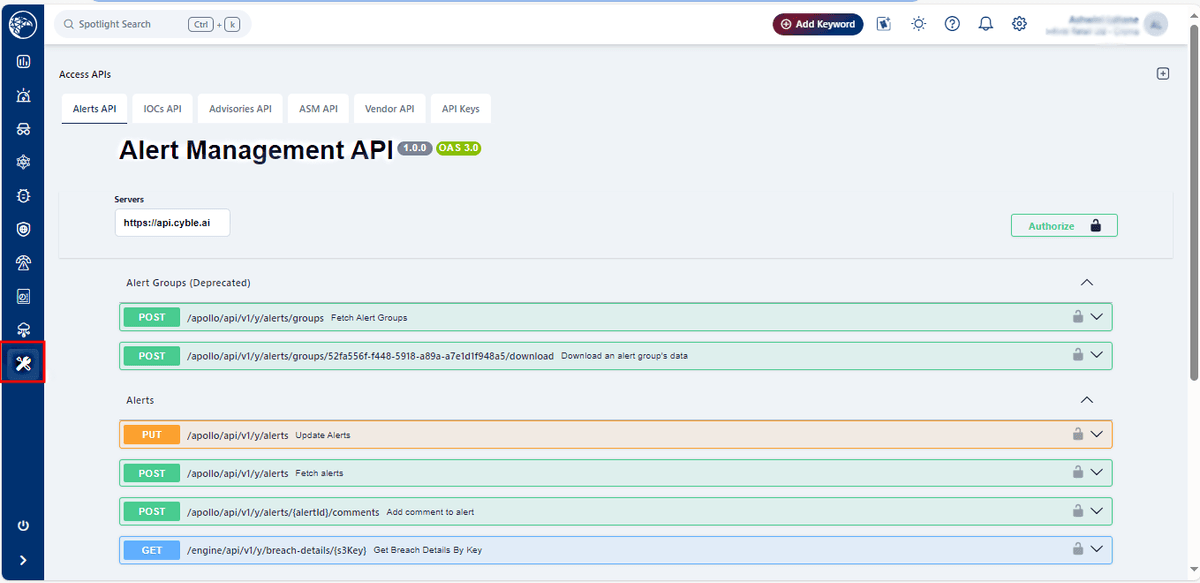Click lock icon on Fetch Alert Groups row
This screenshot has width=1200, height=583.
coord(1078,317)
